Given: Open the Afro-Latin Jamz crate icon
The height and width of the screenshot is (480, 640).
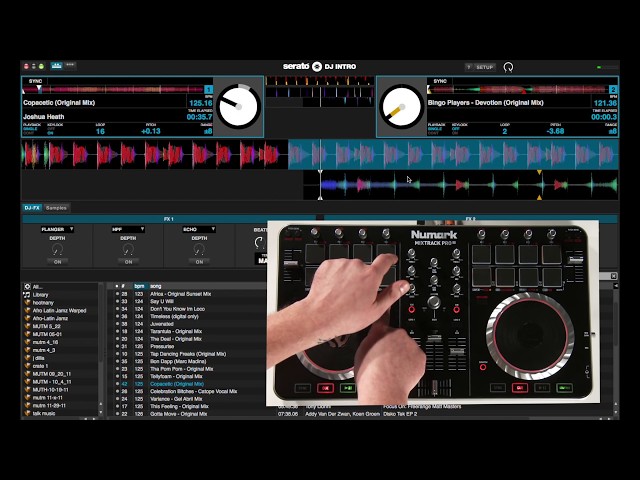Looking at the screenshot, I should [x=27, y=318].
